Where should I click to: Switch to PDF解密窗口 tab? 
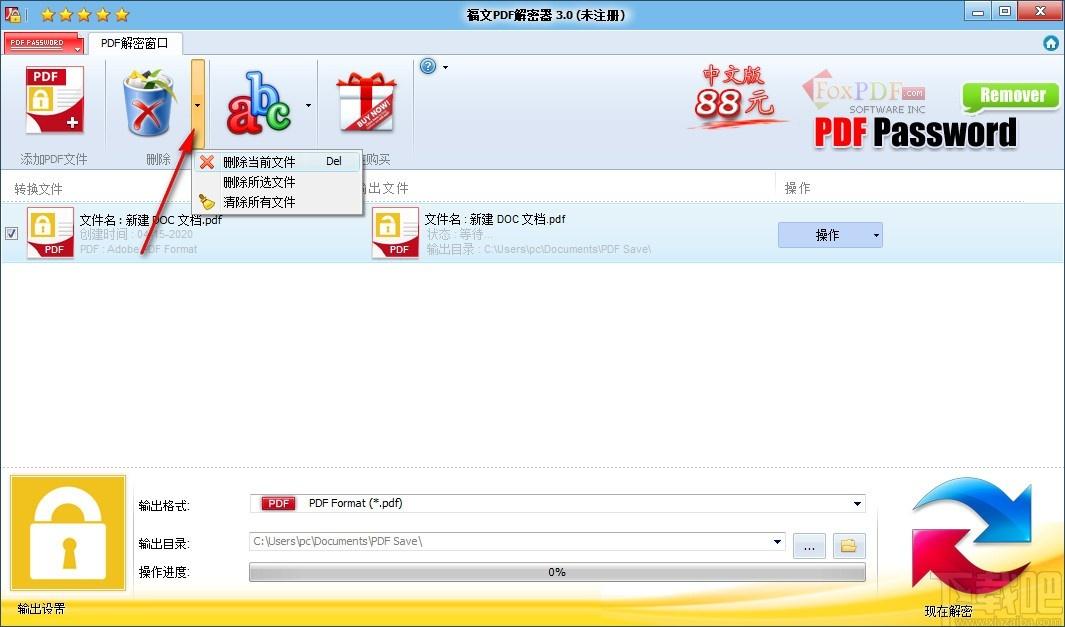134,43
